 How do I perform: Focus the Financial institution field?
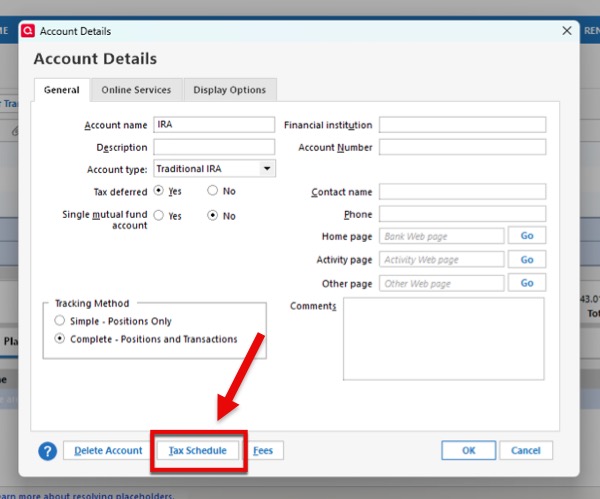[x=462, y=125]
